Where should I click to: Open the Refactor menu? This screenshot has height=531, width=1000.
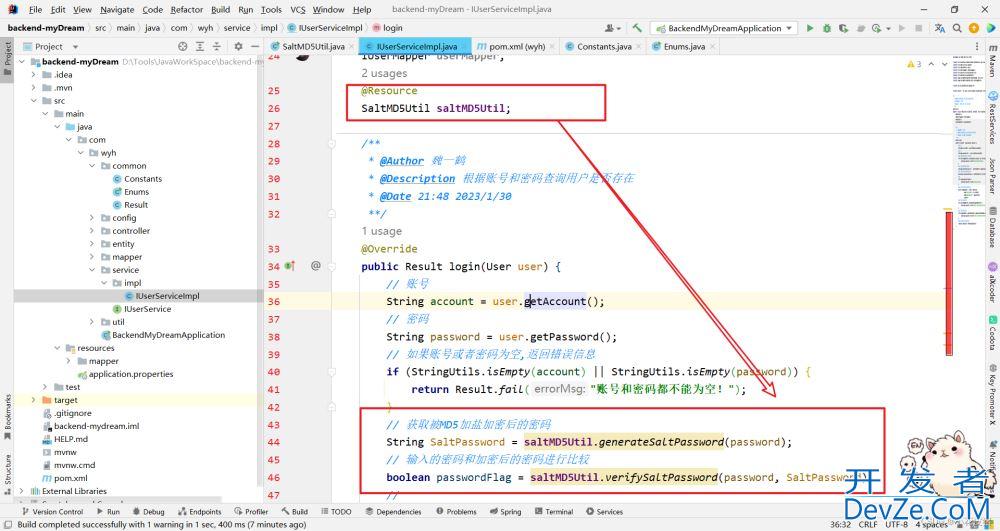point(187,10)
